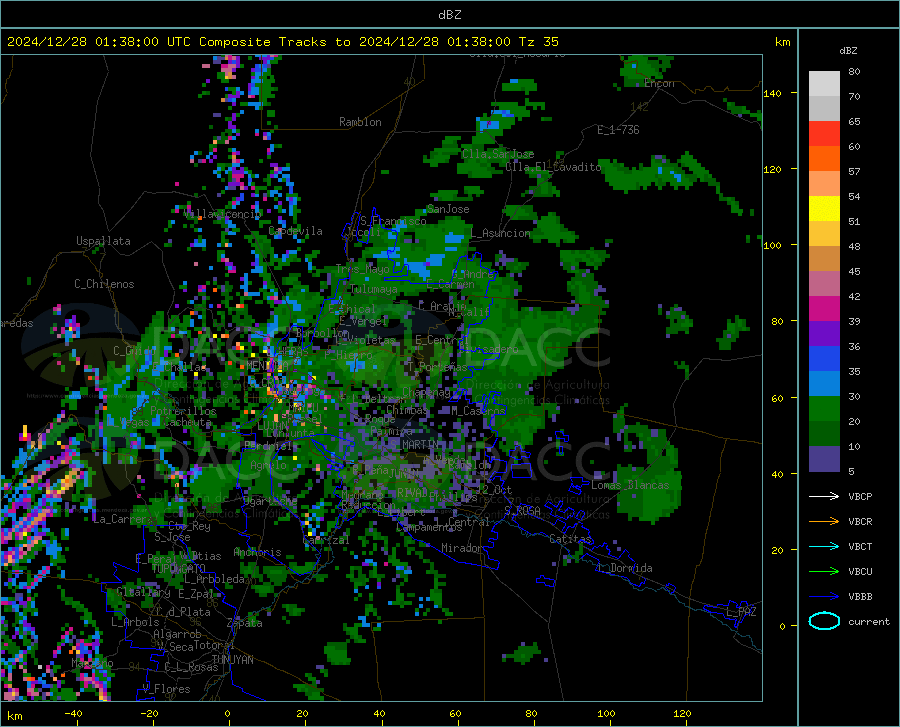Viewport: 900px width, 727px height.
Task: Click the Mirador map label
Action: coord(461,548)
